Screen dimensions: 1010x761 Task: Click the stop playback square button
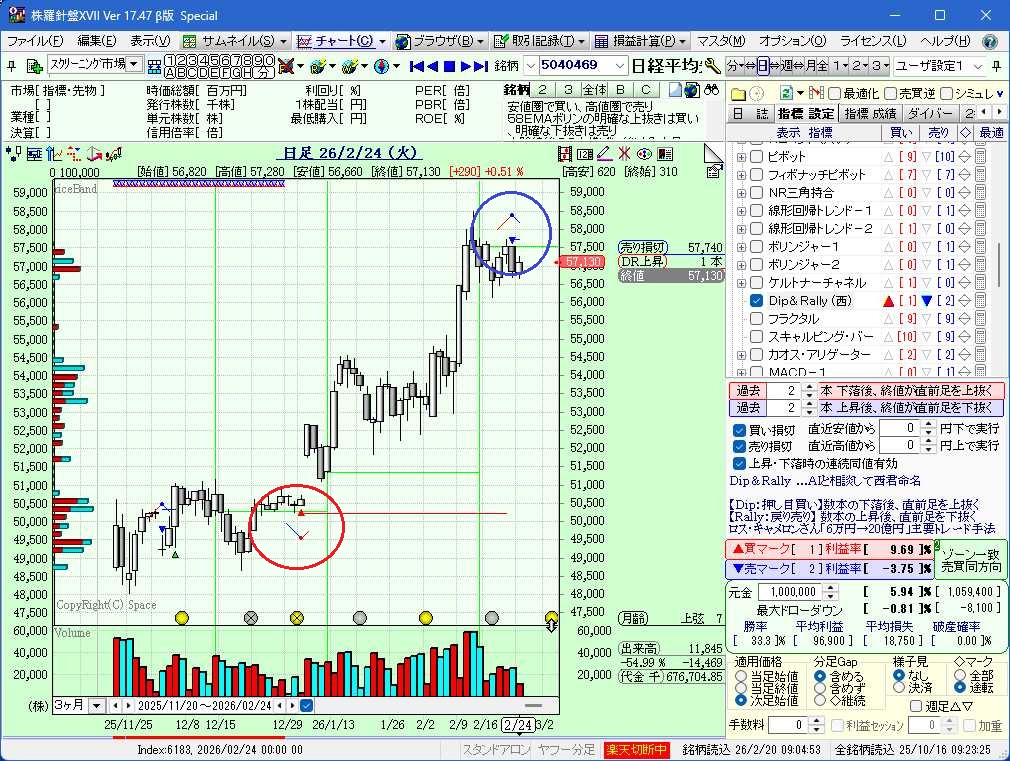point(451,66)
